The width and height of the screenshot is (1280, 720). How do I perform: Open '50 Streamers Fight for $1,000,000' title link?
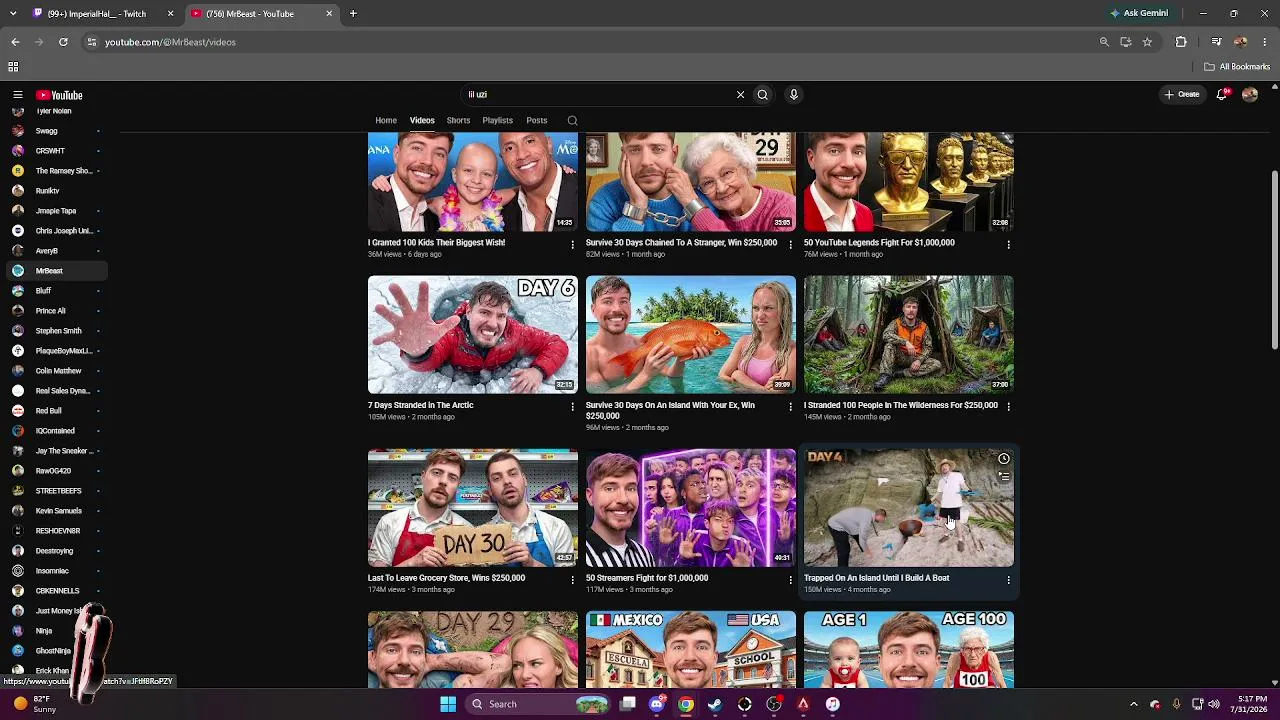click(647, 578)
